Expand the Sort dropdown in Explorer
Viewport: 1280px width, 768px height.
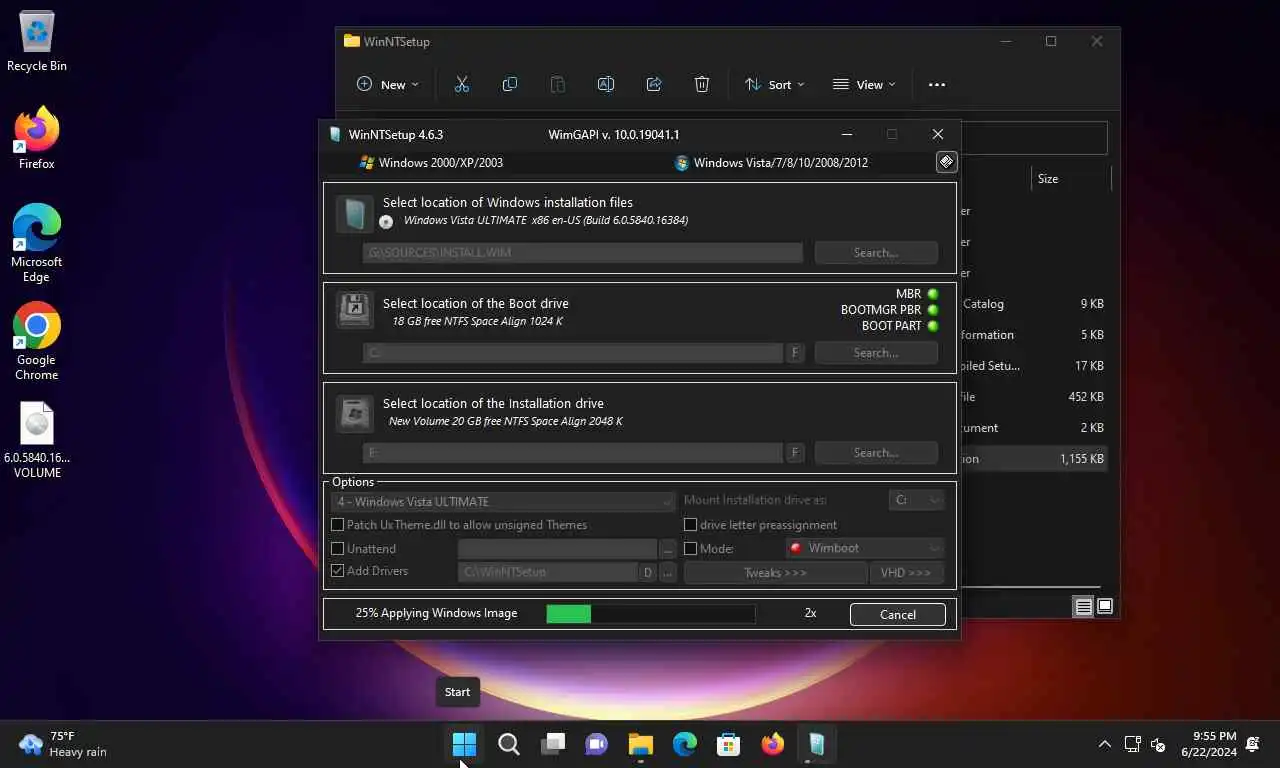[x=775, y=85]
